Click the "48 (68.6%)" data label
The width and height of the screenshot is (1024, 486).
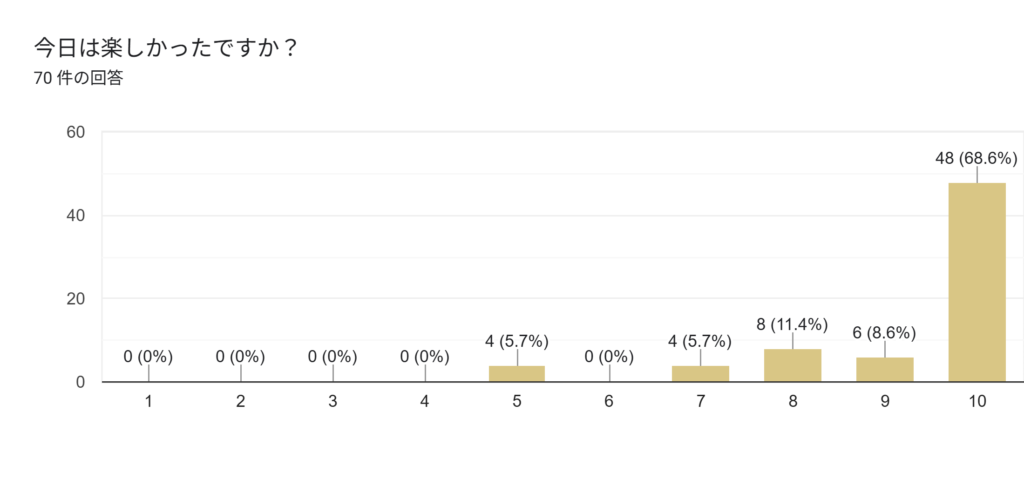pyautogui.click(x=976, y=158)
